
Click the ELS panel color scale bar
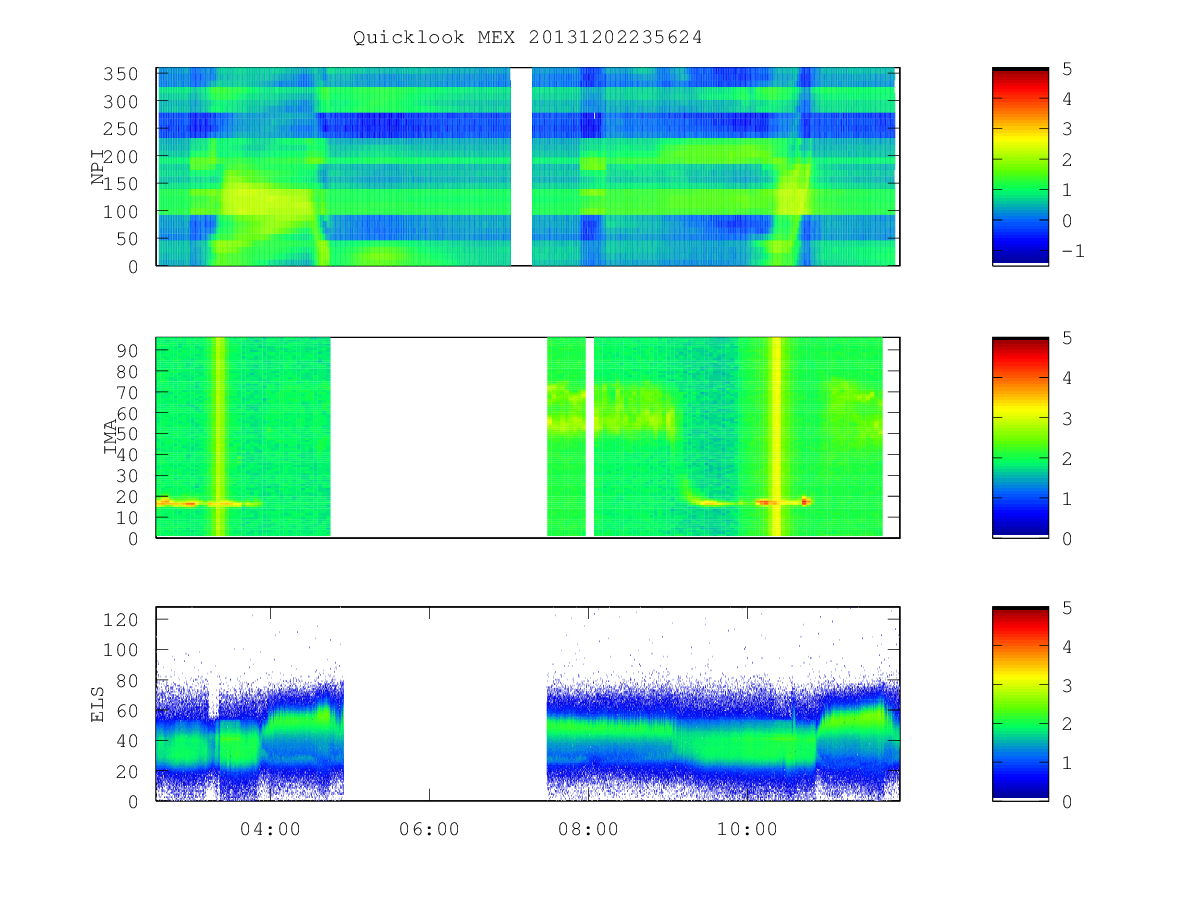[x=1020, y=704]
